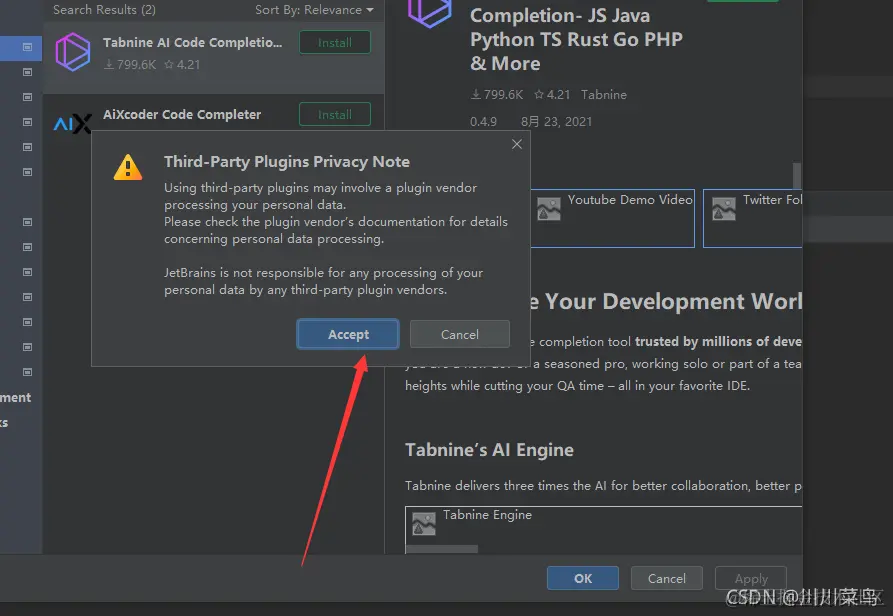Install the AiXcoder Code Completer plugin
This screenshot has width=893, height=616.
pyautogui.click(x=335, y=114)
